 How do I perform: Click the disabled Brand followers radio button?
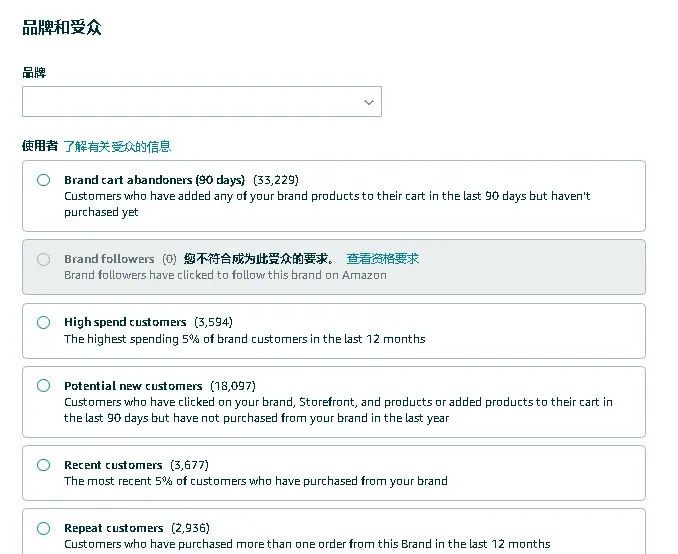coord(43,259)
